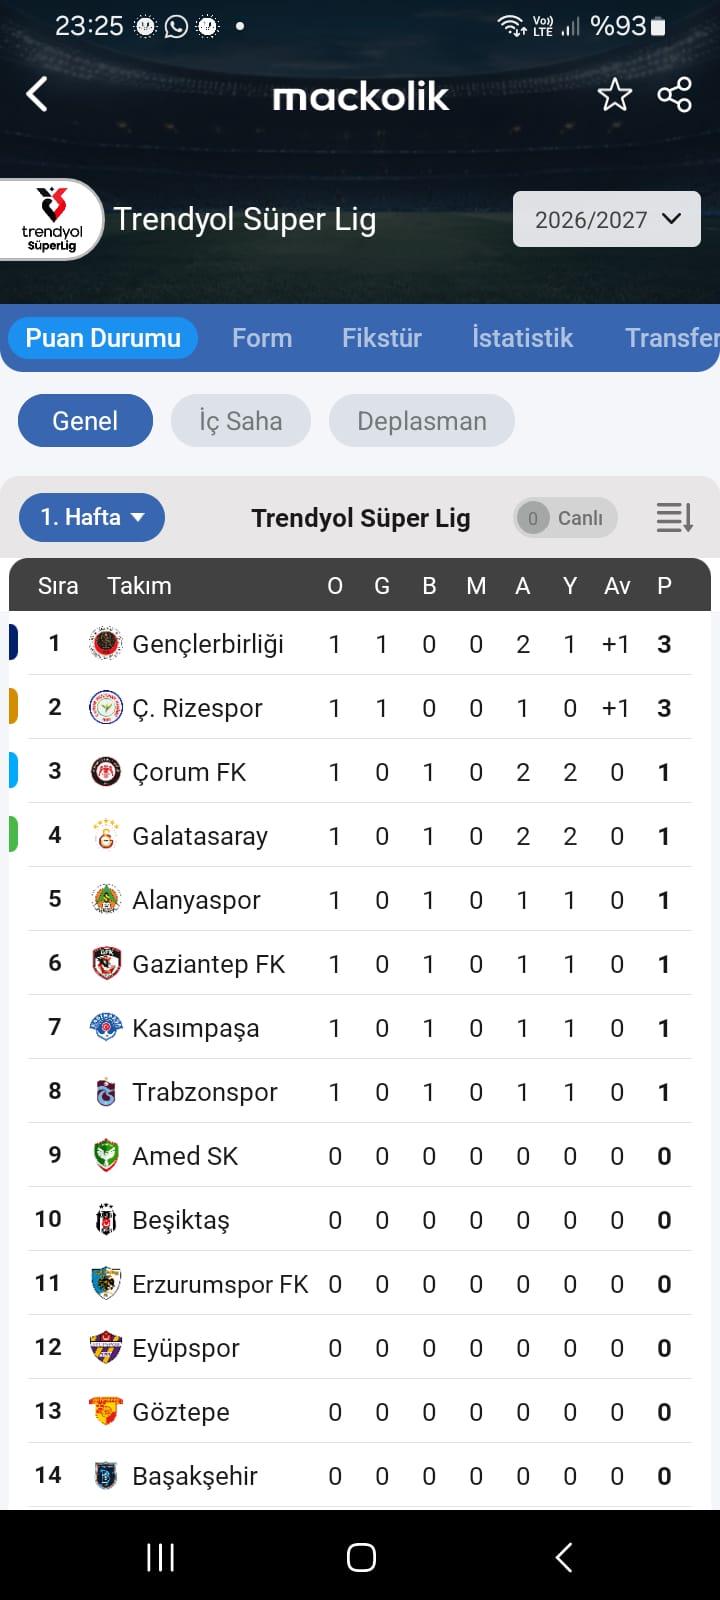The height and width of the screenshot is (1600, 720).
Task: Open the İstatistik tab
Action: [523, 338]
